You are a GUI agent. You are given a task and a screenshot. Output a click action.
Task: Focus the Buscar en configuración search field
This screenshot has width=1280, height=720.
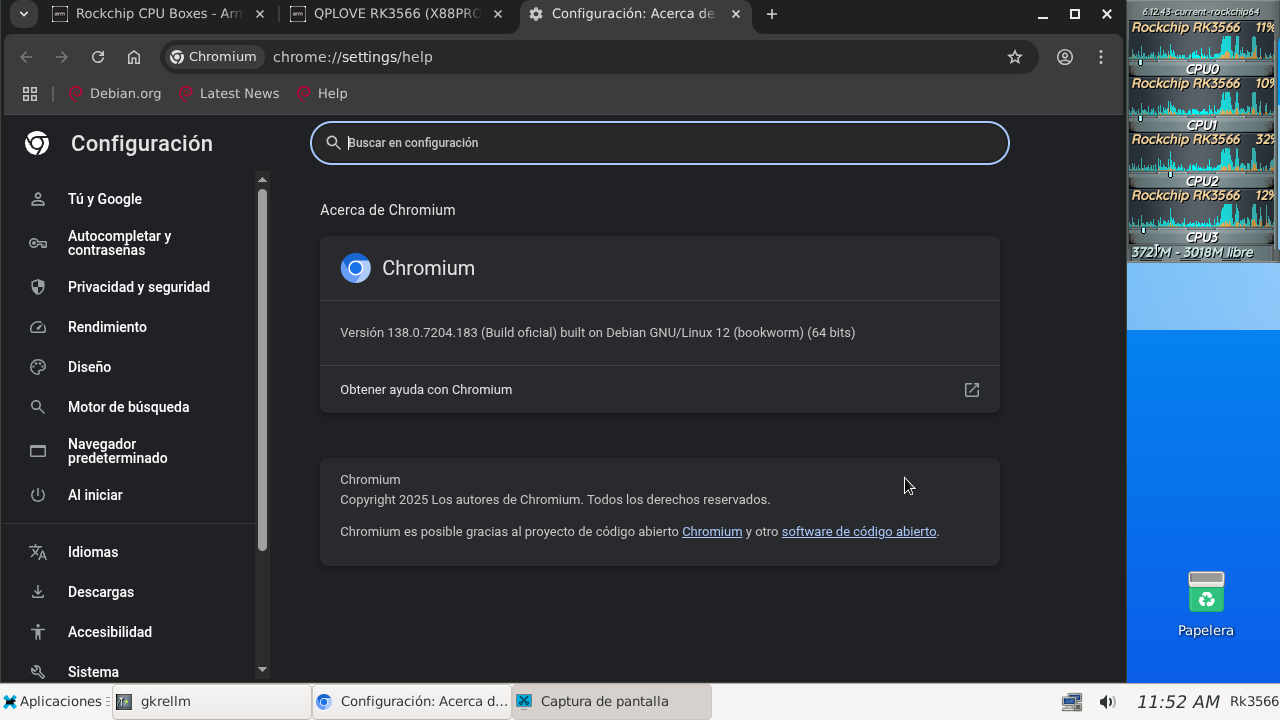(x=660, y=143)
